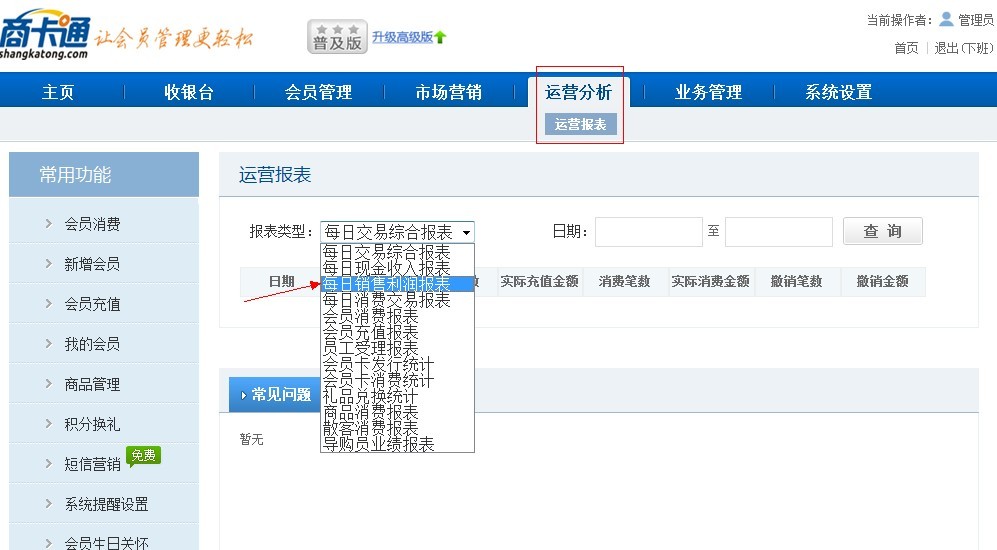This screenshot has width=997, height=550.
Task: Click the 免费 badge beside 短信营销
Action: (x=143, y=456)
